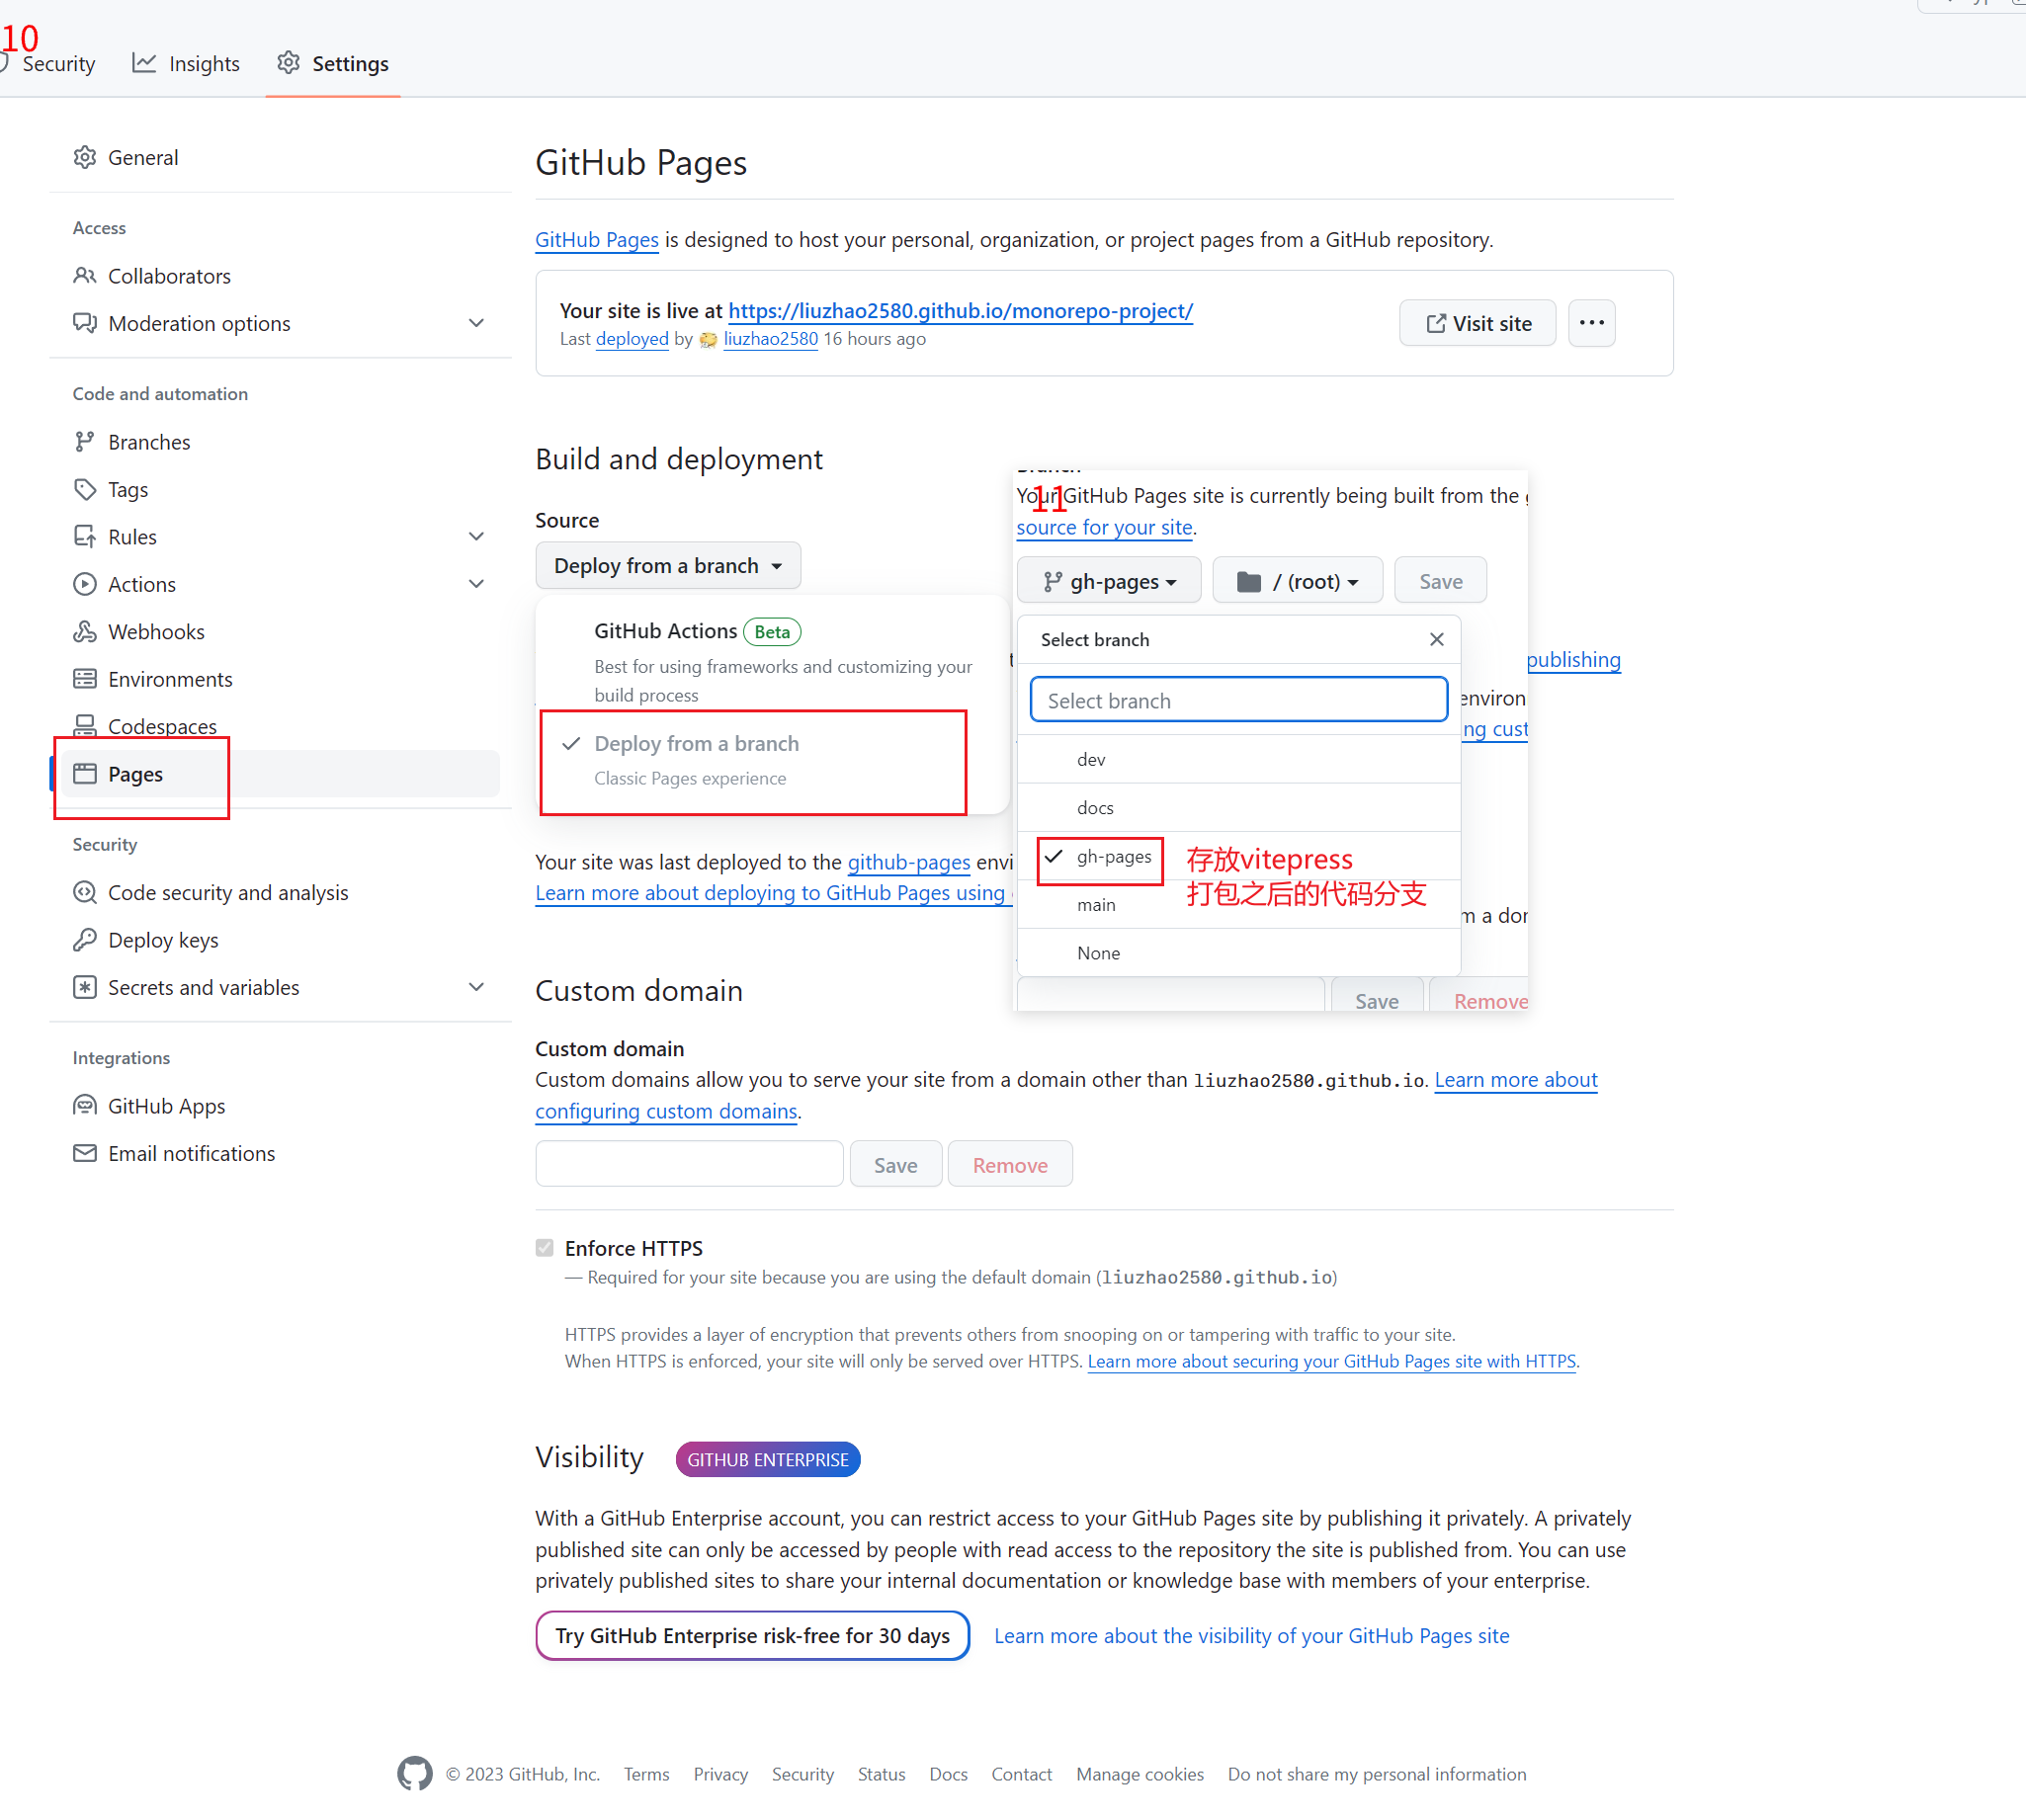Click the Environments server icon

click(85, 679)
